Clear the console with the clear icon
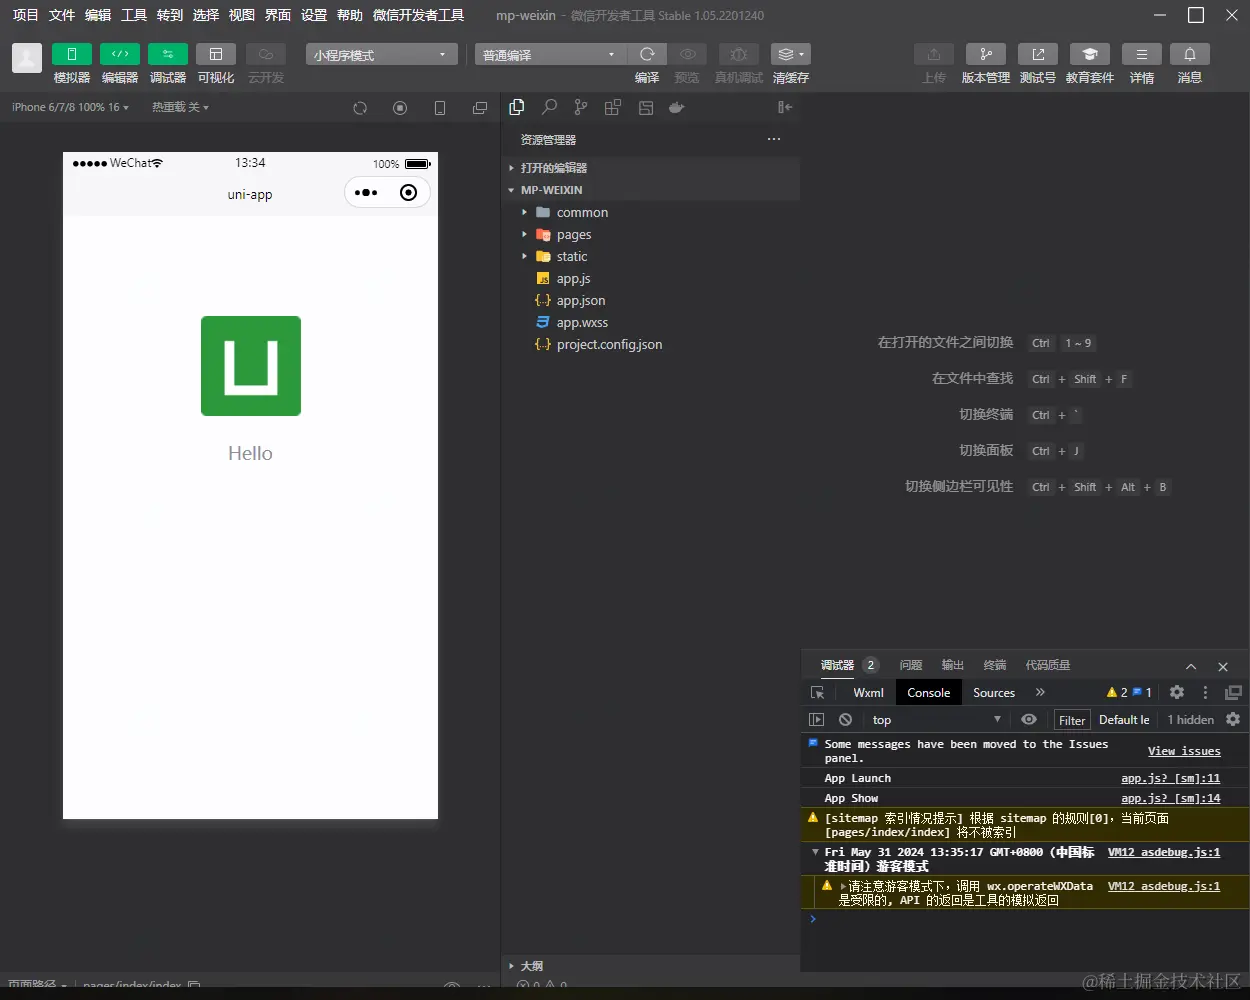 pos(846,720)
